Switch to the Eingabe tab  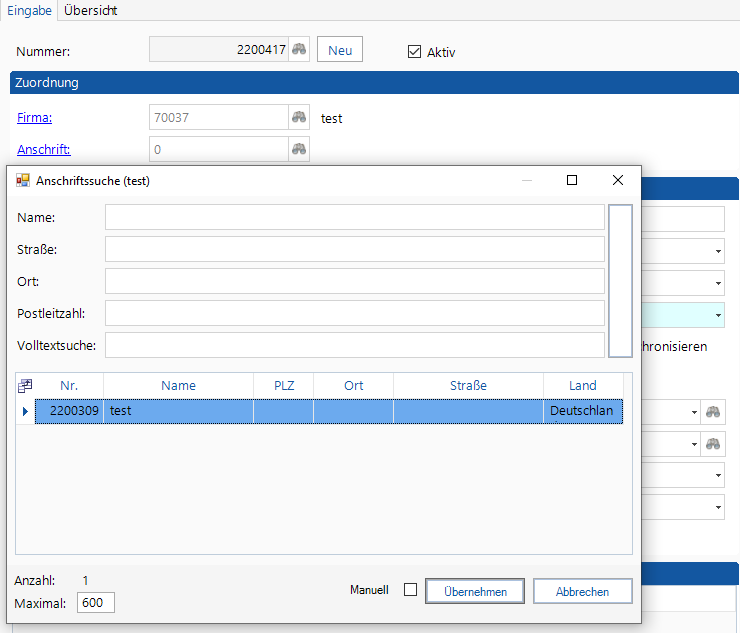click(x=29, y=10)
